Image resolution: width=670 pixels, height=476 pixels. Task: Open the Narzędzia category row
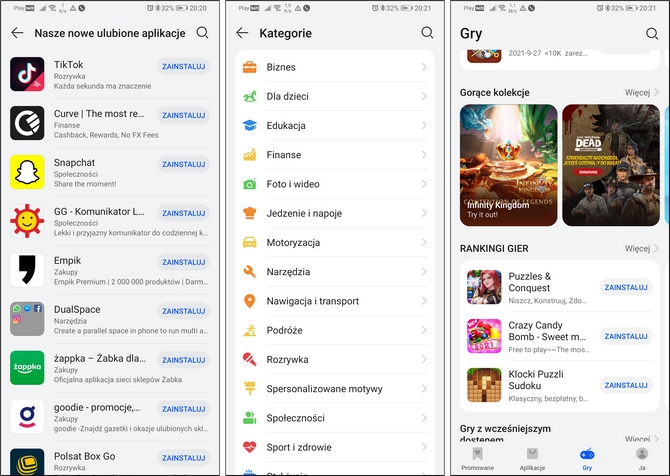coord(335,272)
